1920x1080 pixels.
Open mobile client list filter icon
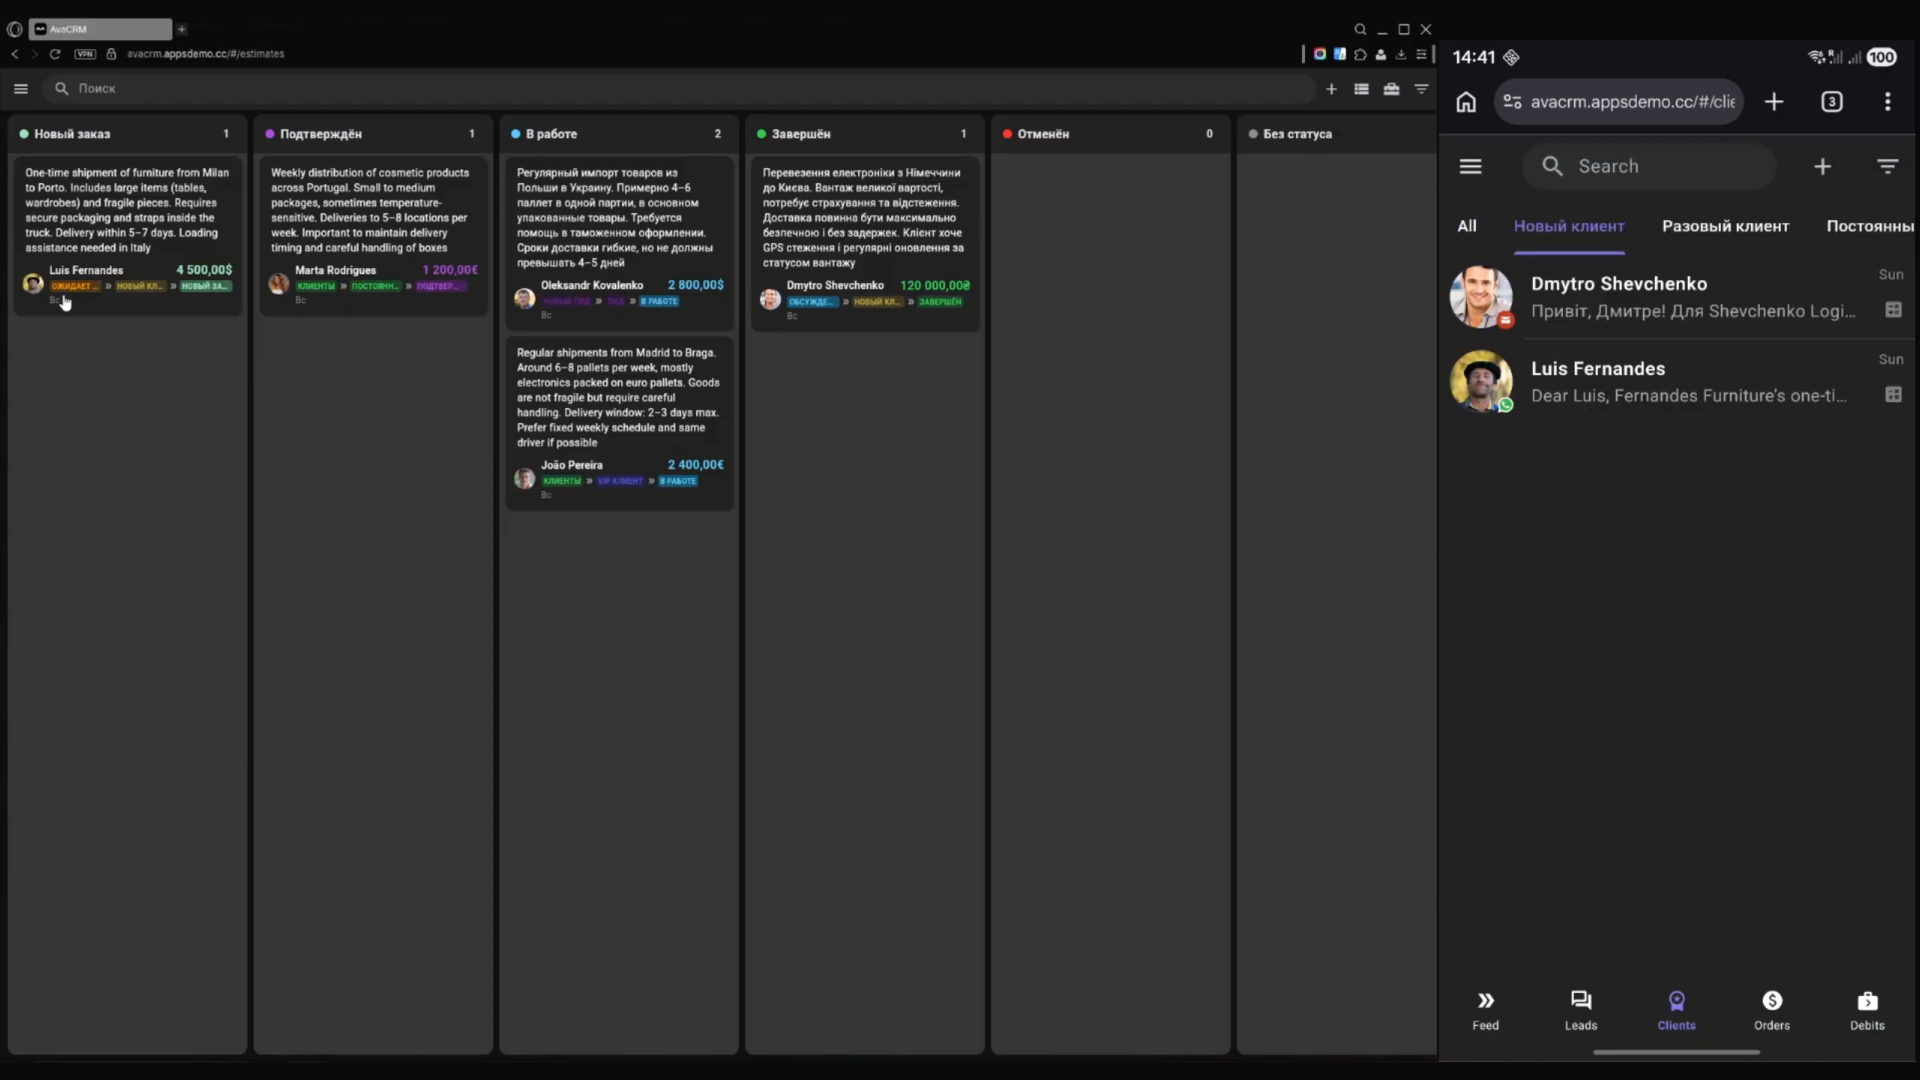point(1887,167)
